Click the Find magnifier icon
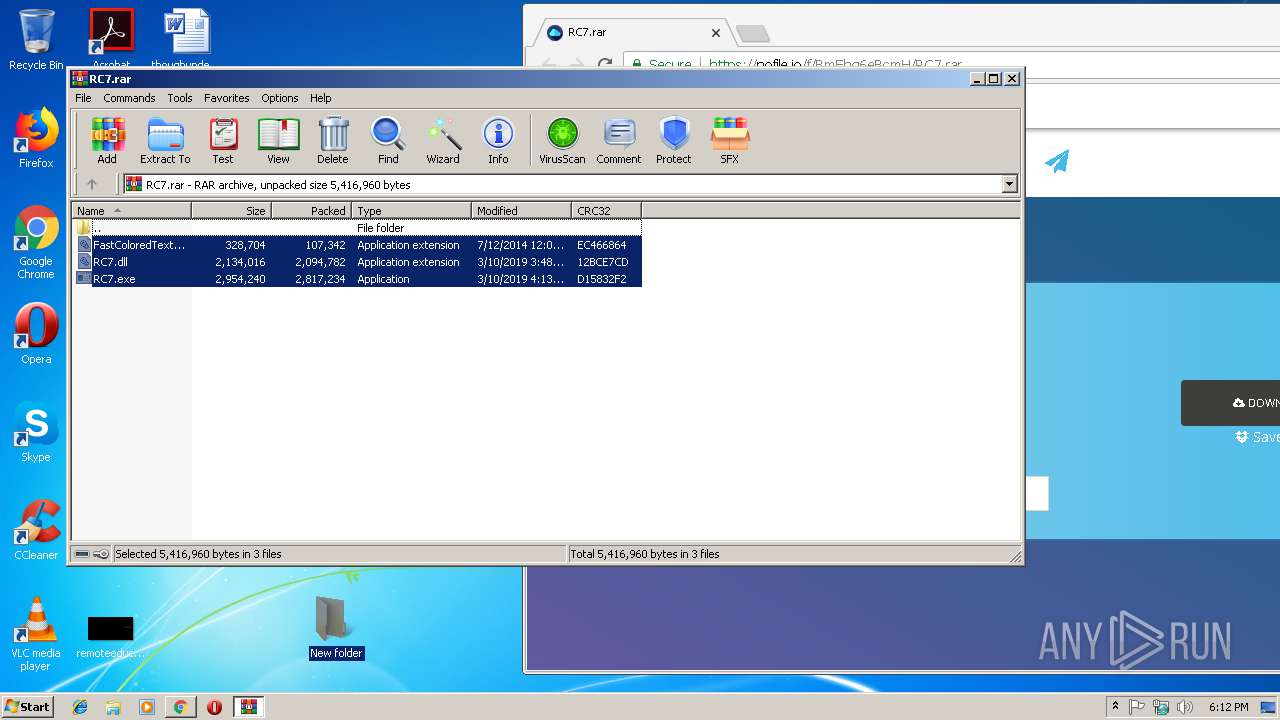 pos(388,141)
